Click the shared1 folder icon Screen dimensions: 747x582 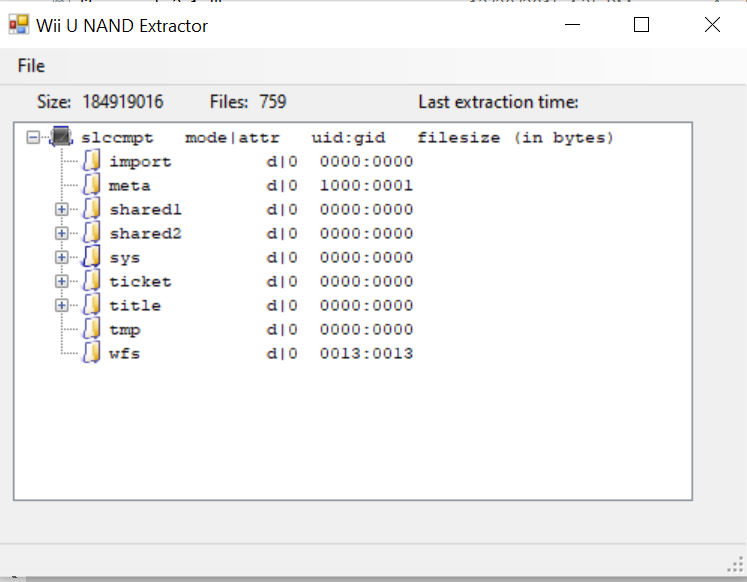91,209
